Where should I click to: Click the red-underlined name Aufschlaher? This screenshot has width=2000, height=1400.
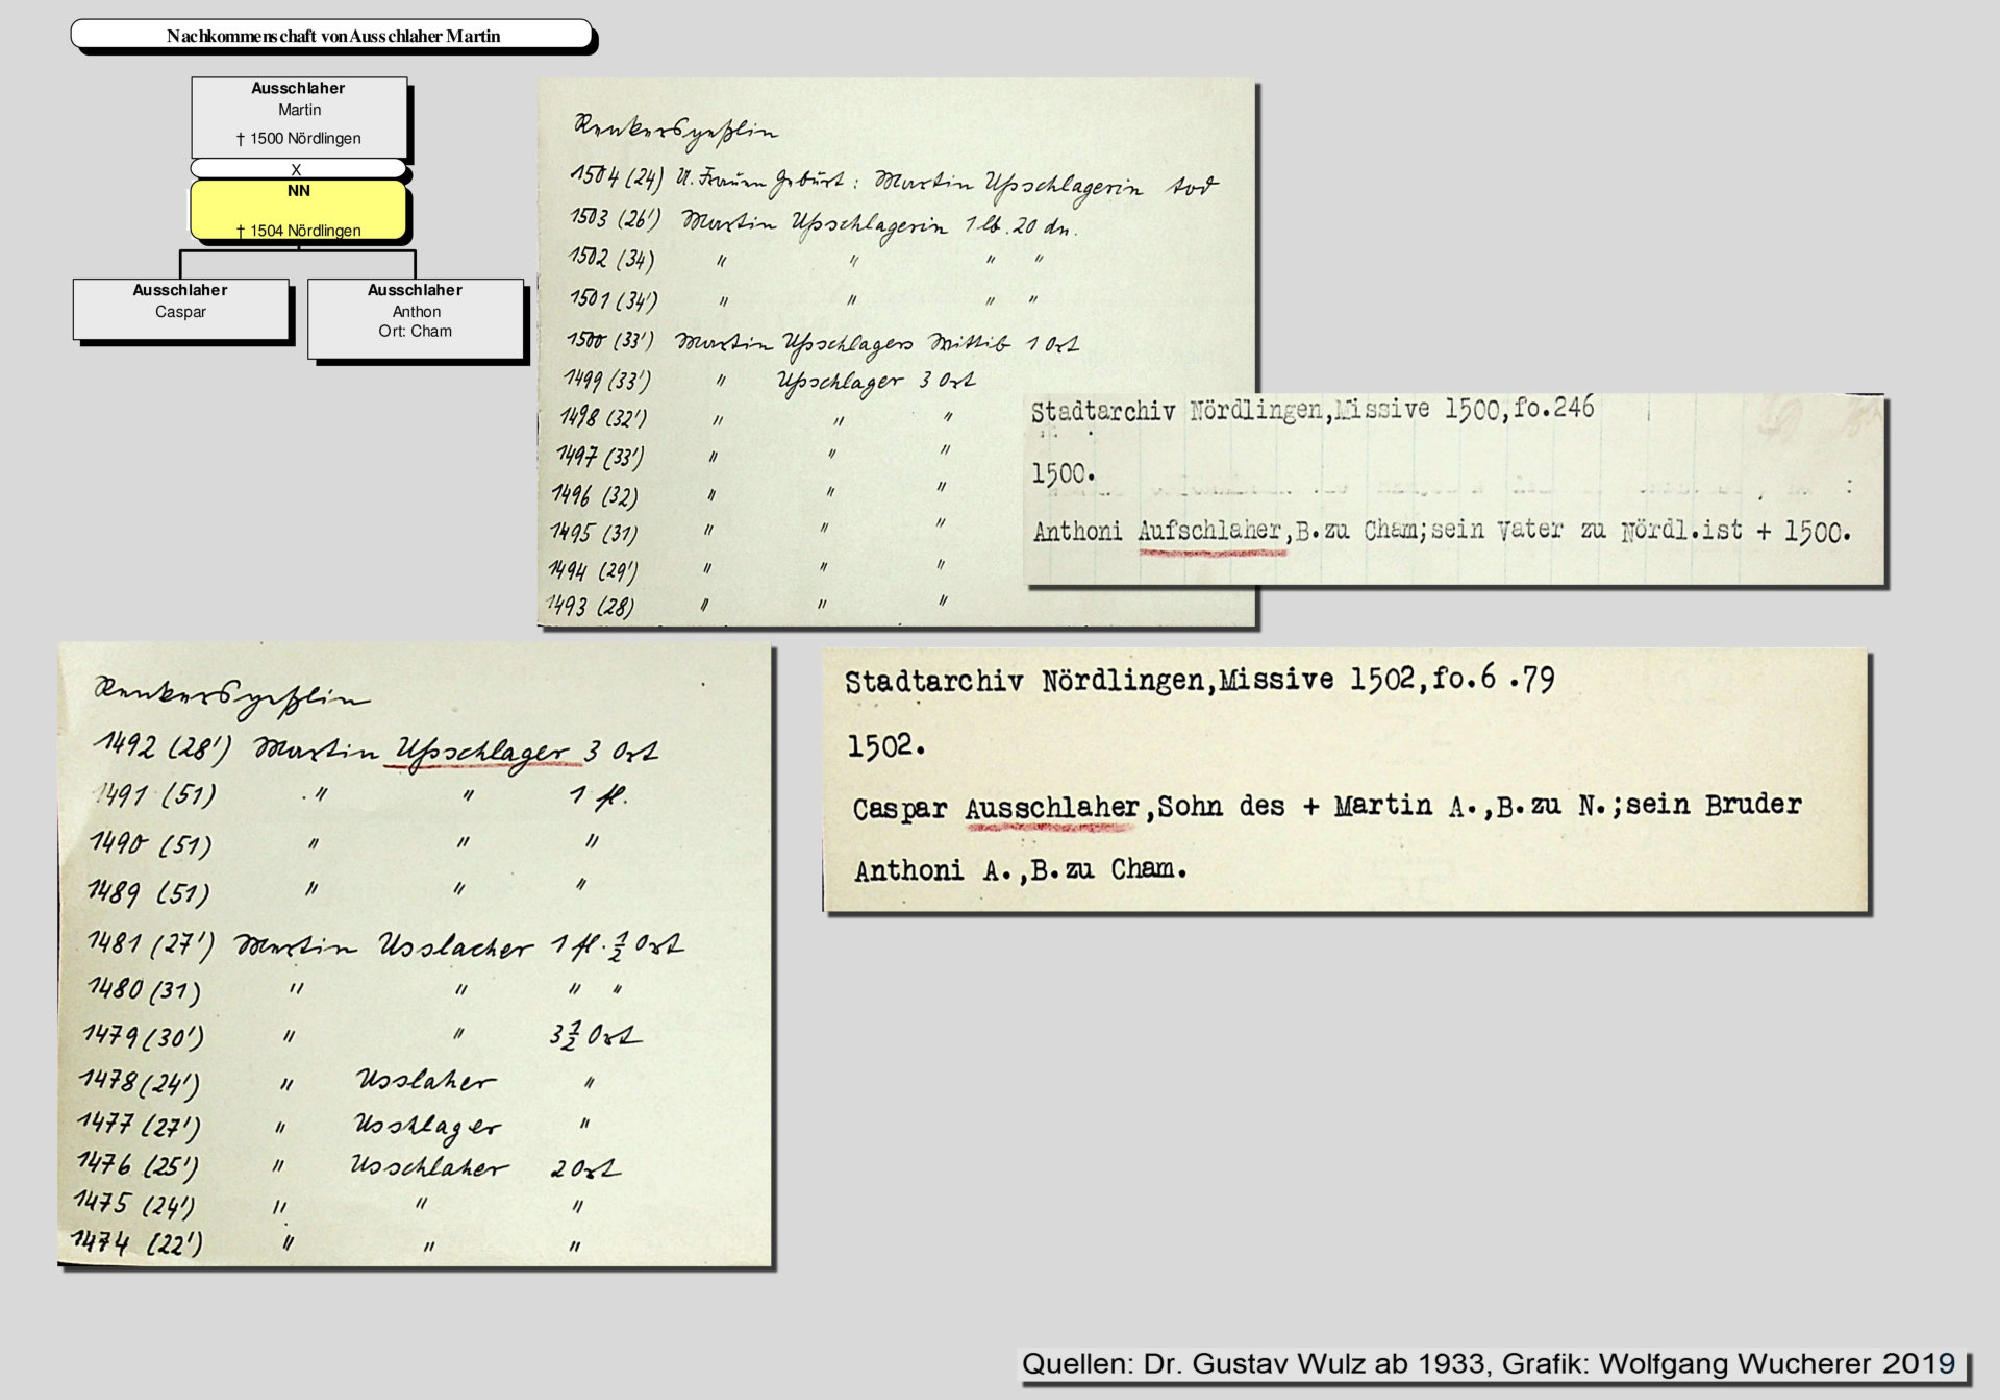[1210, 530]
